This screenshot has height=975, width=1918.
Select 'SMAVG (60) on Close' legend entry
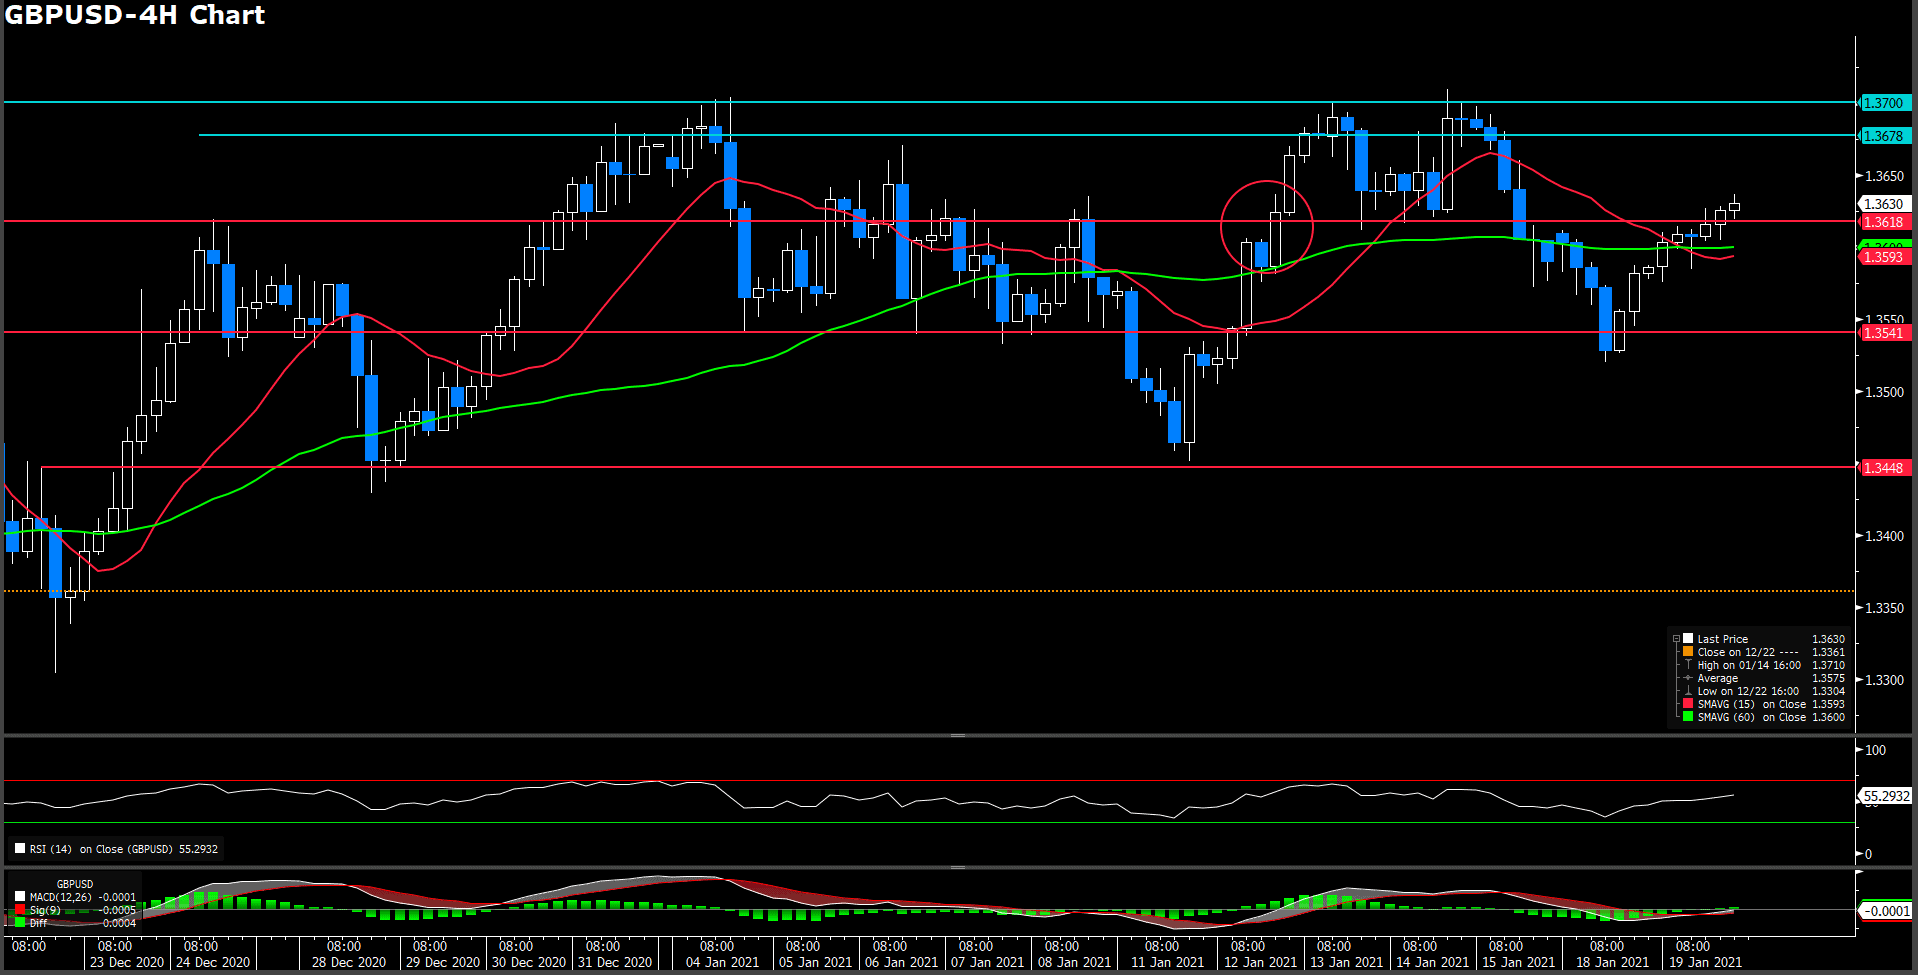click(1751, 717)
